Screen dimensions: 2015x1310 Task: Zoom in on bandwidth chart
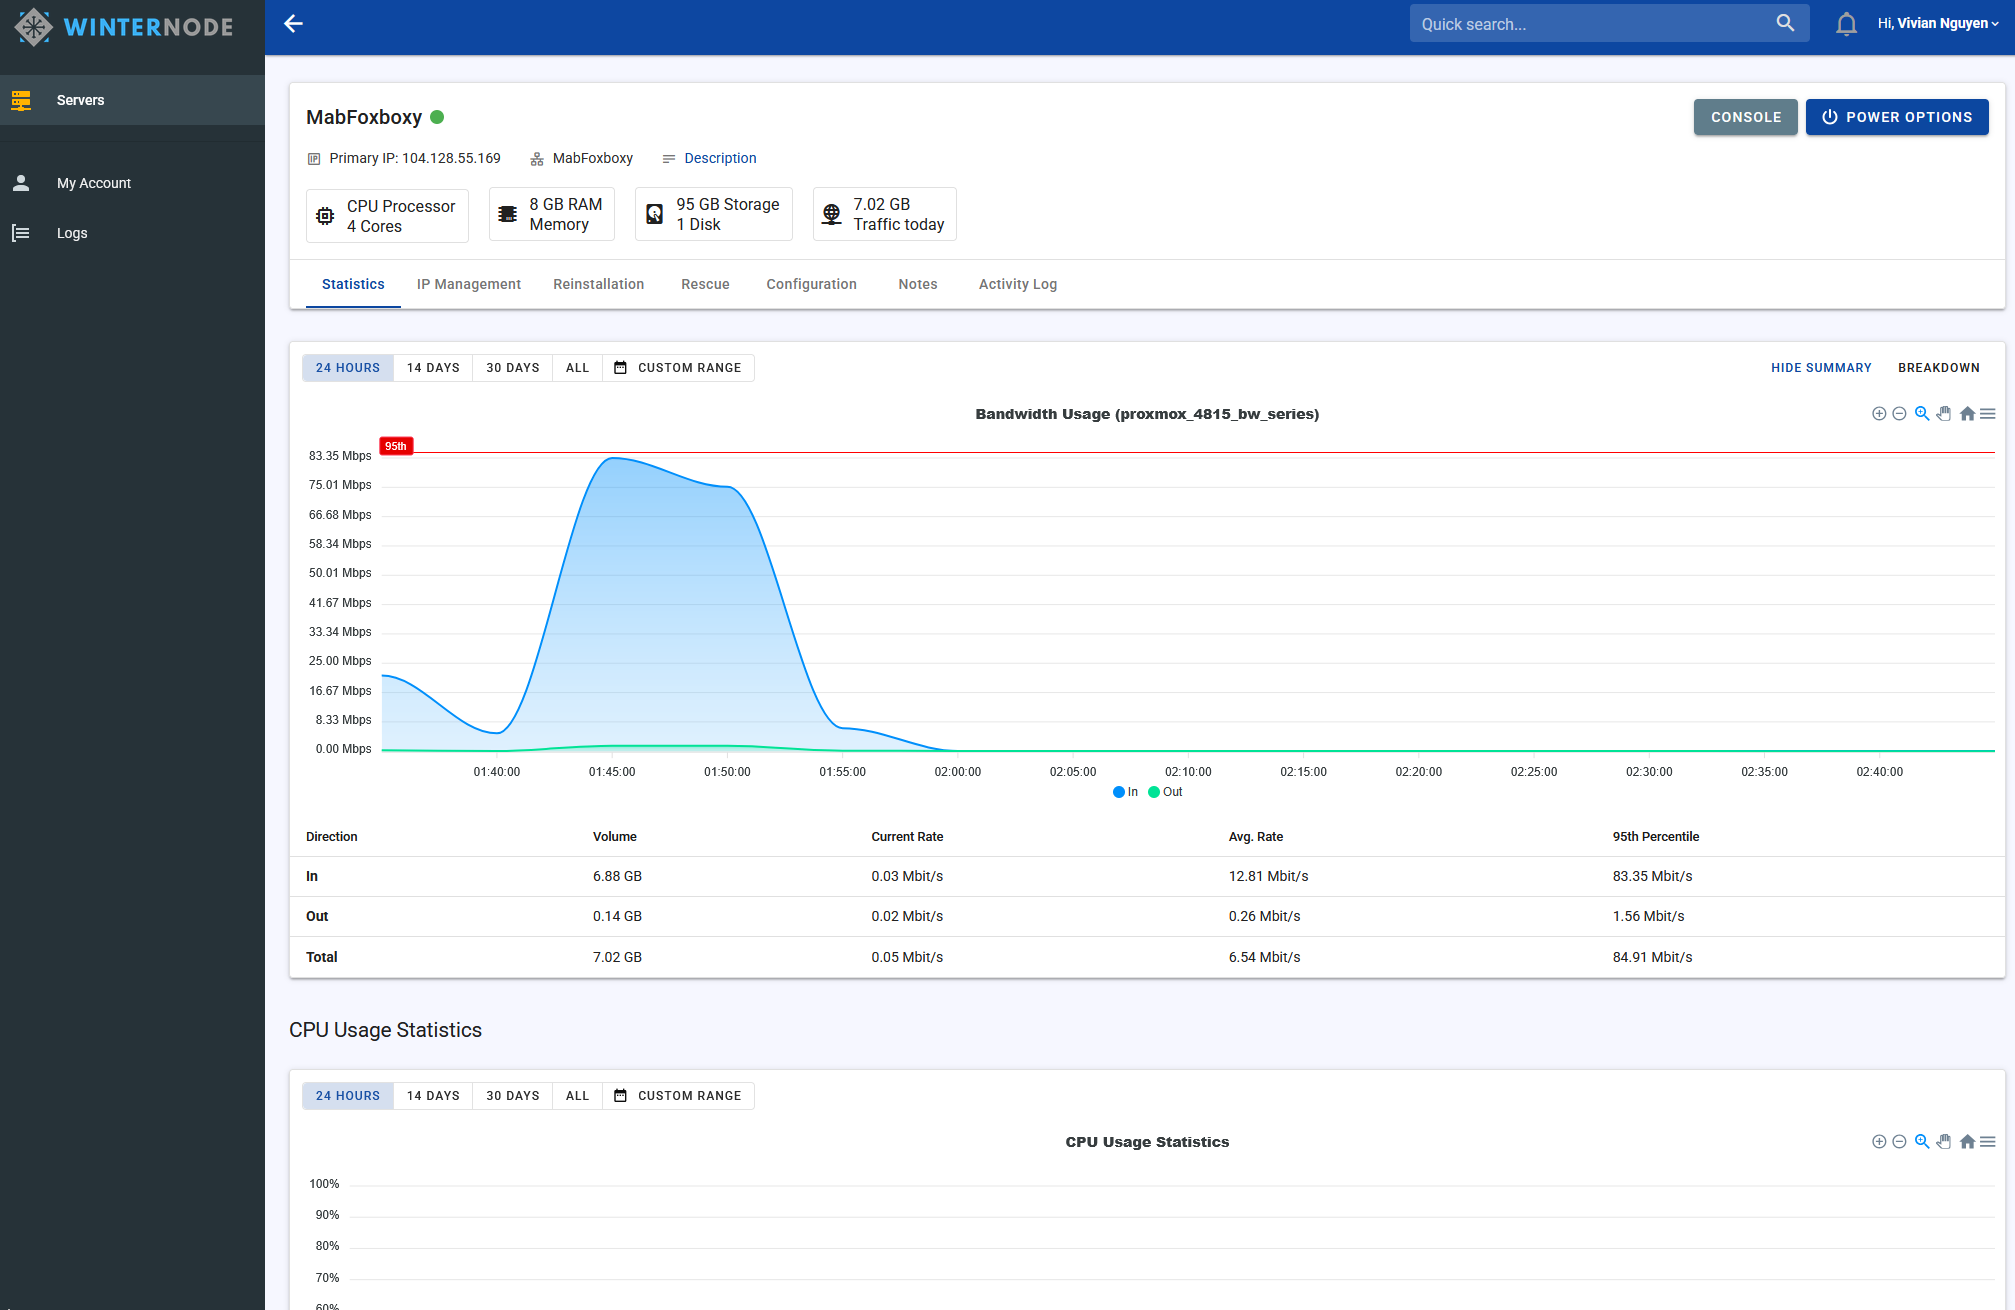click(1879, 414)
